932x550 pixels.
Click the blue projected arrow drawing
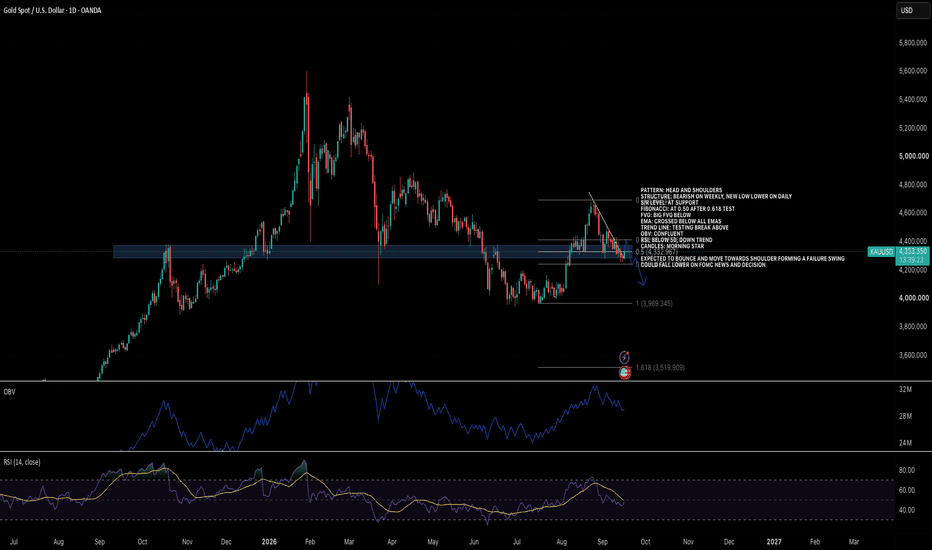pos(636,263)
